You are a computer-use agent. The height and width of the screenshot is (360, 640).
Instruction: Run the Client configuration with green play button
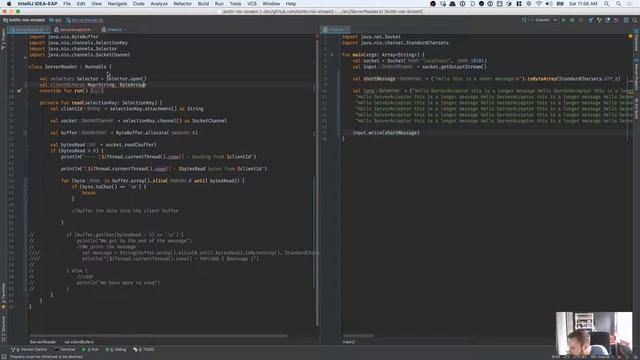click(x=564, y=20)
